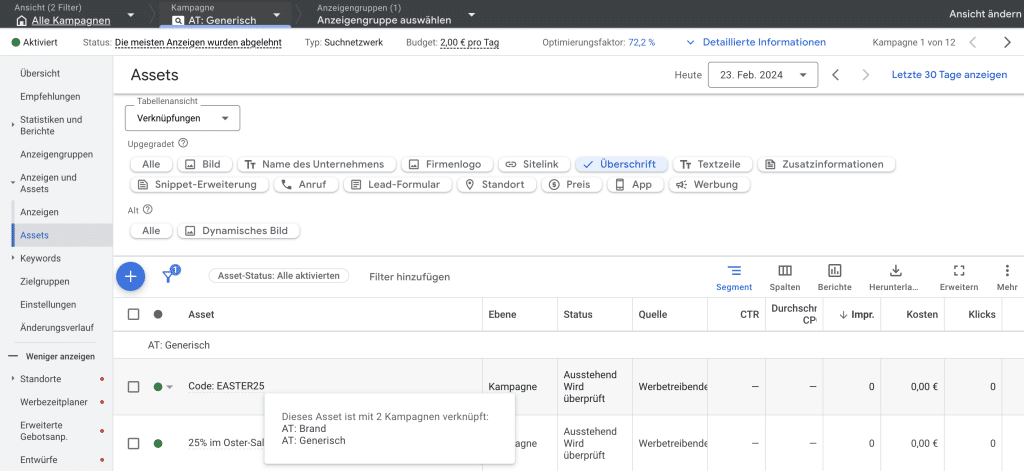Select the App filter chip
This screenshot has width=1024, height=471.
(x=635, y=185)
